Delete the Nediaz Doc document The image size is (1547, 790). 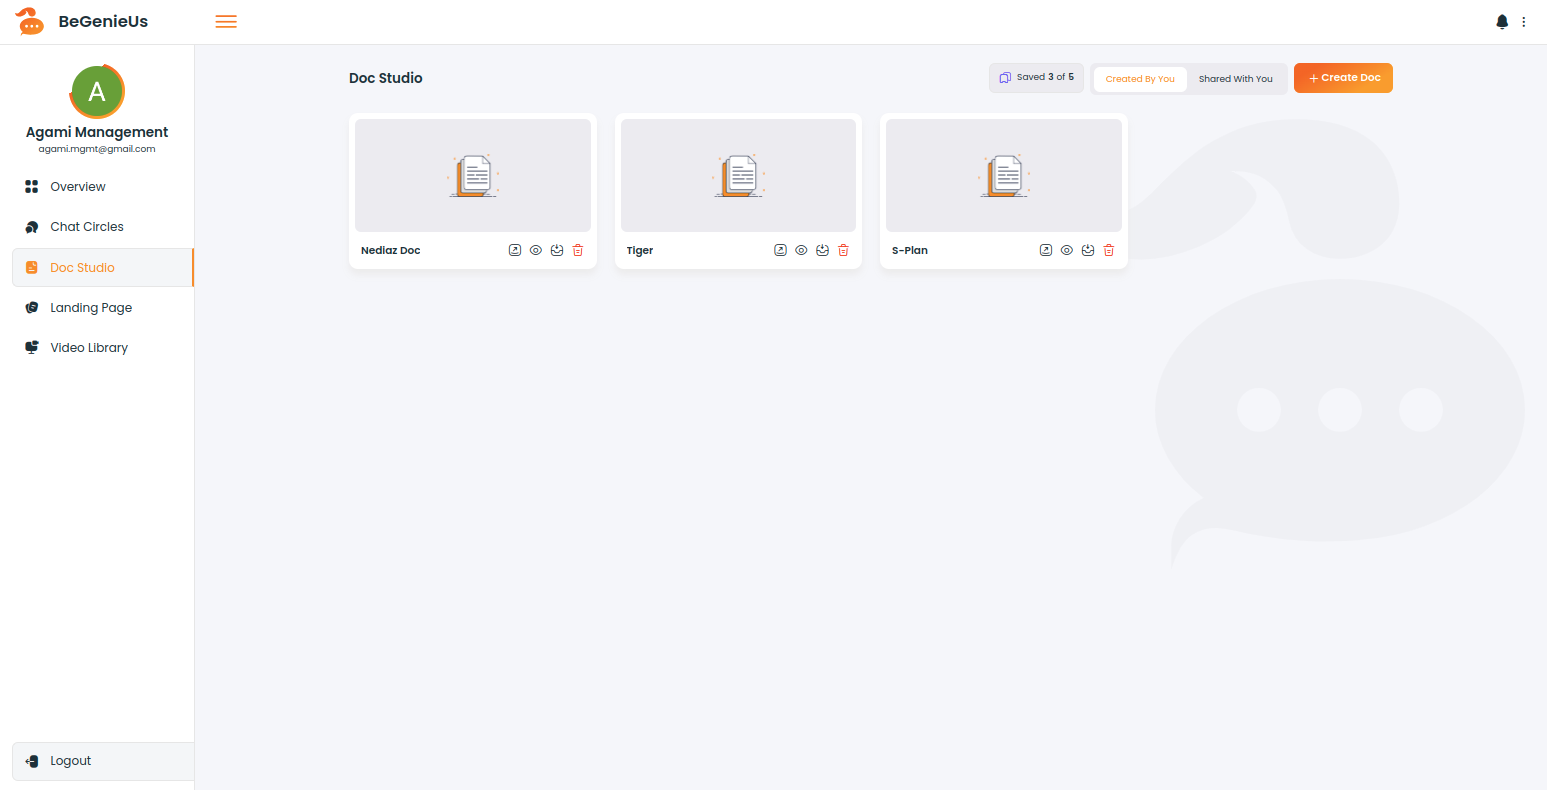click(x=578, y=250)
